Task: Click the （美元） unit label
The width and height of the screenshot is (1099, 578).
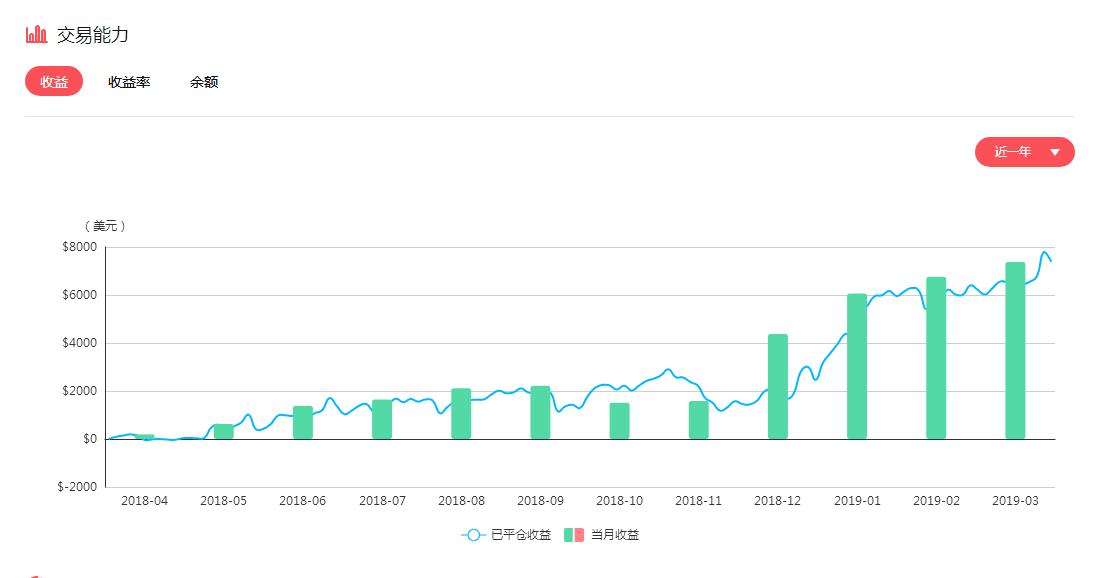Action: tap(105, 226)
